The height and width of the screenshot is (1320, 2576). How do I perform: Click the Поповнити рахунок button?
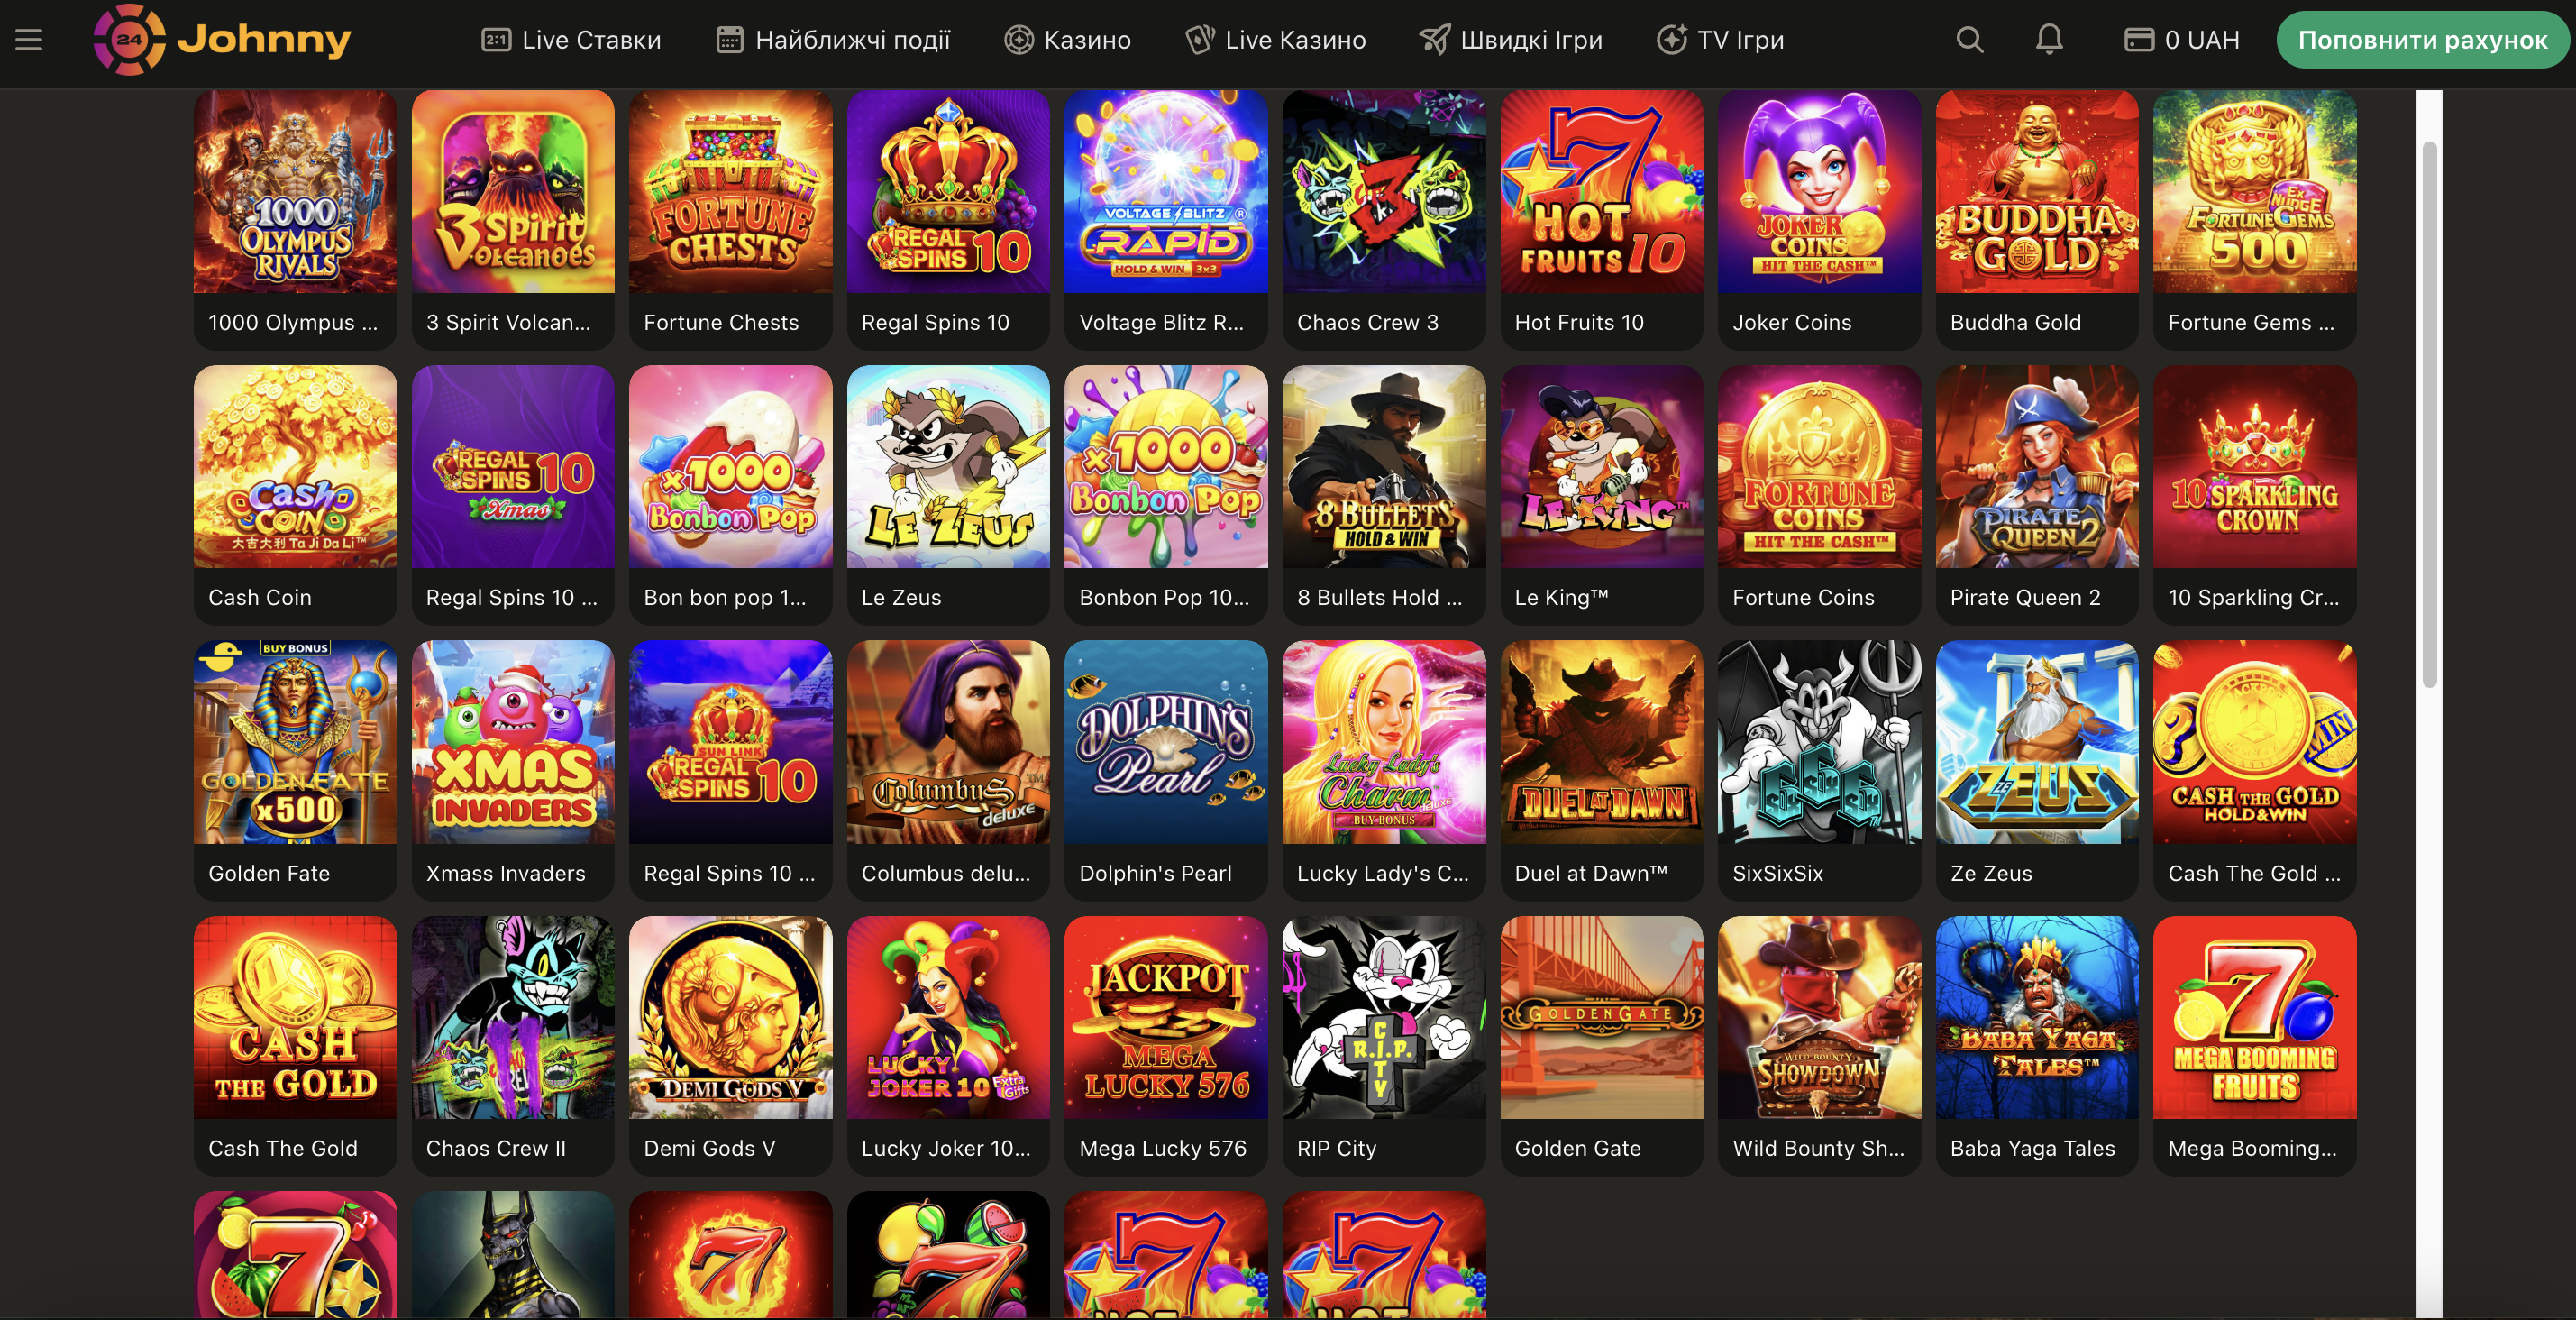(2422, 40)
